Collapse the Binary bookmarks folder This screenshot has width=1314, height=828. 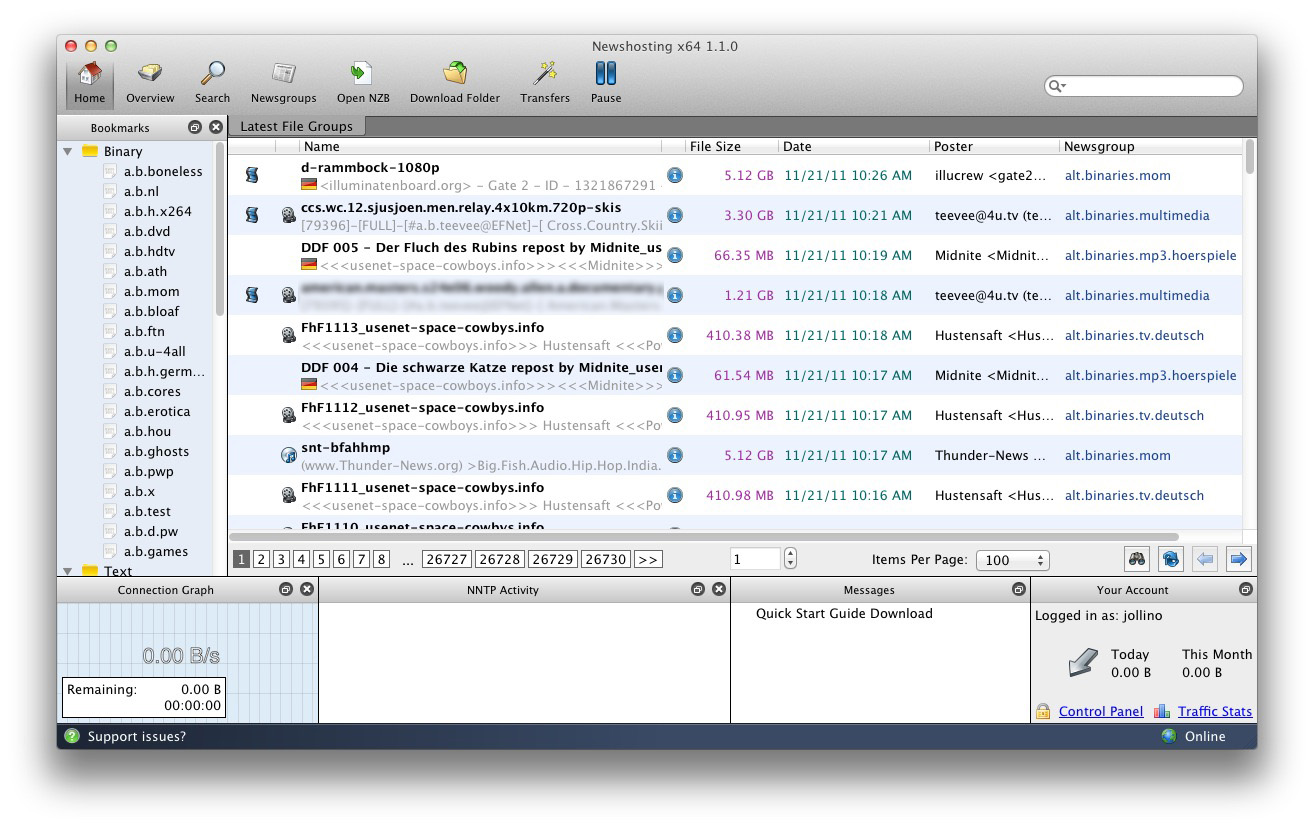tap(68, 152)
